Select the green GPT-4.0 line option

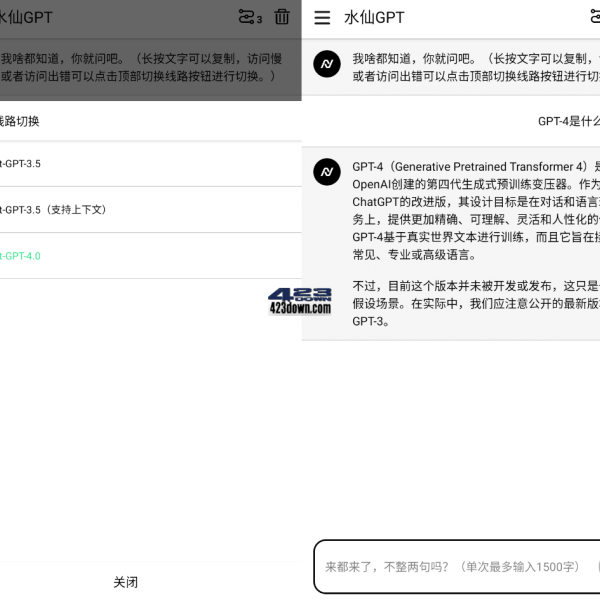point(151,256)
